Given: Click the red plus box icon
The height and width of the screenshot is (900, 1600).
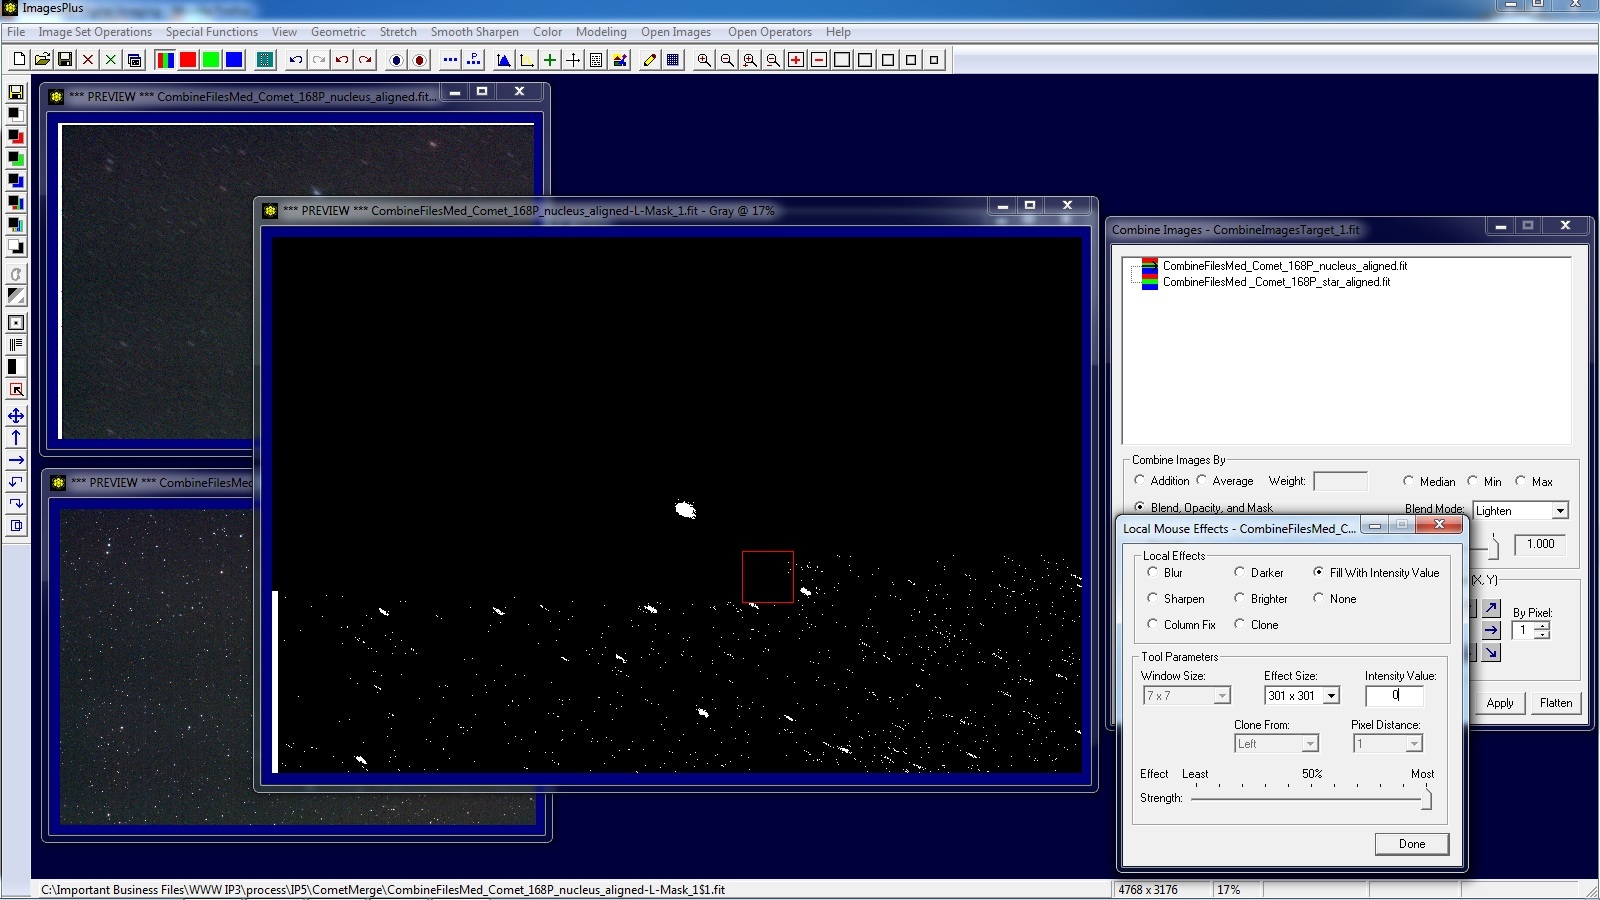Looking at the screenshot, I should [x=796, y=60].
